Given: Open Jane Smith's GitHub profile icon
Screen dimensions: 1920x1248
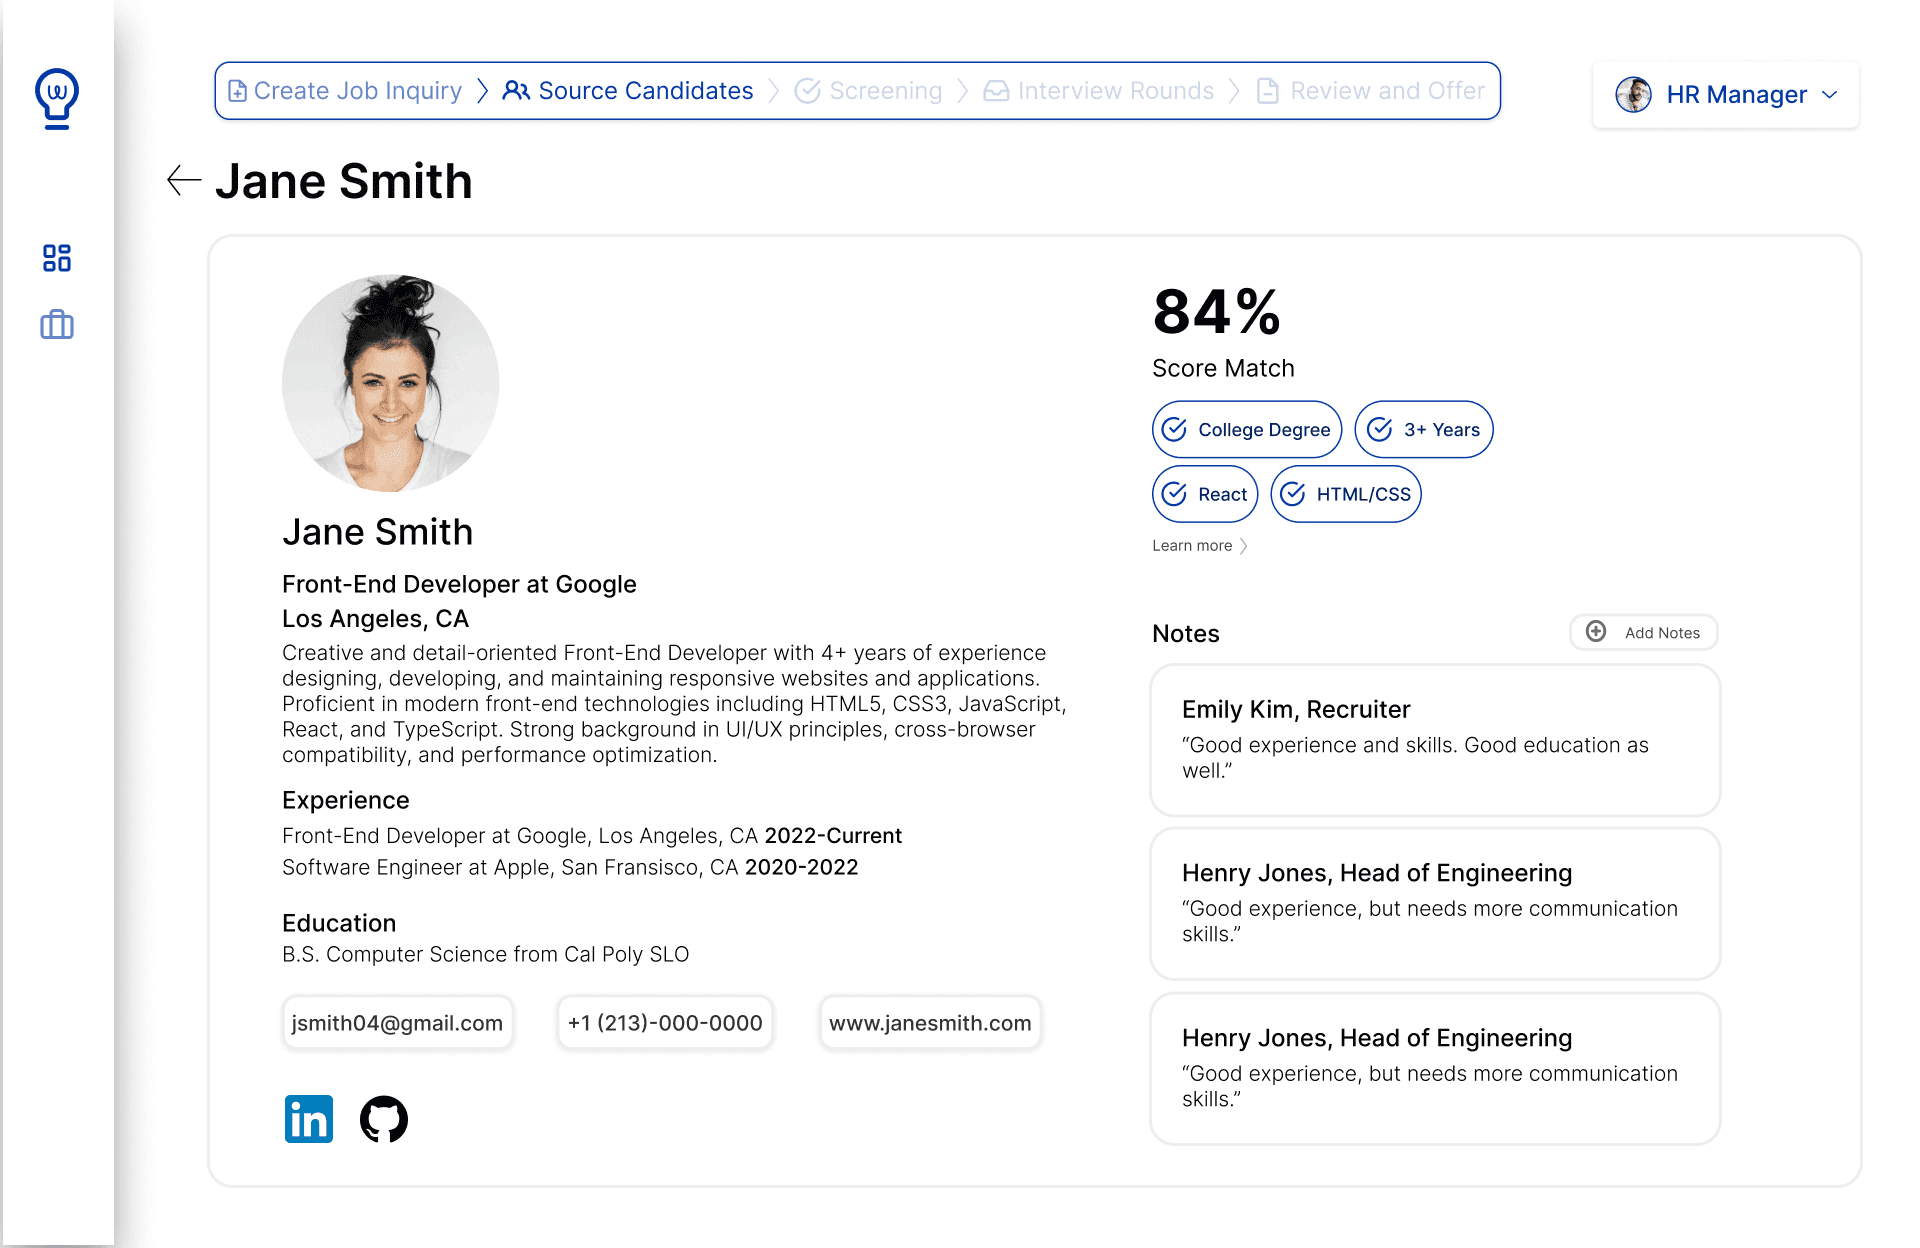Looking at the screenshot, I should [x=384, y=1119].
